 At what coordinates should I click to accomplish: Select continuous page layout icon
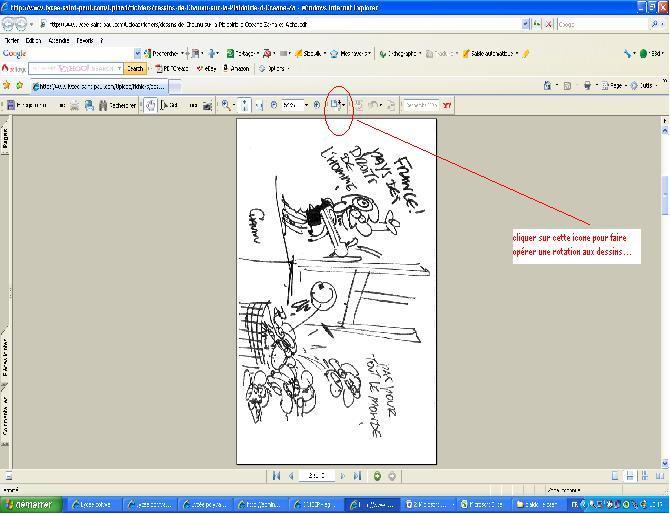coord(629,476)
